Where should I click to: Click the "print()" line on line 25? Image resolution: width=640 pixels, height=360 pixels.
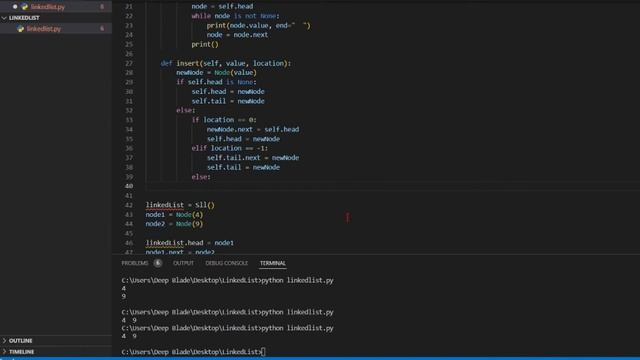click(205, 44)
